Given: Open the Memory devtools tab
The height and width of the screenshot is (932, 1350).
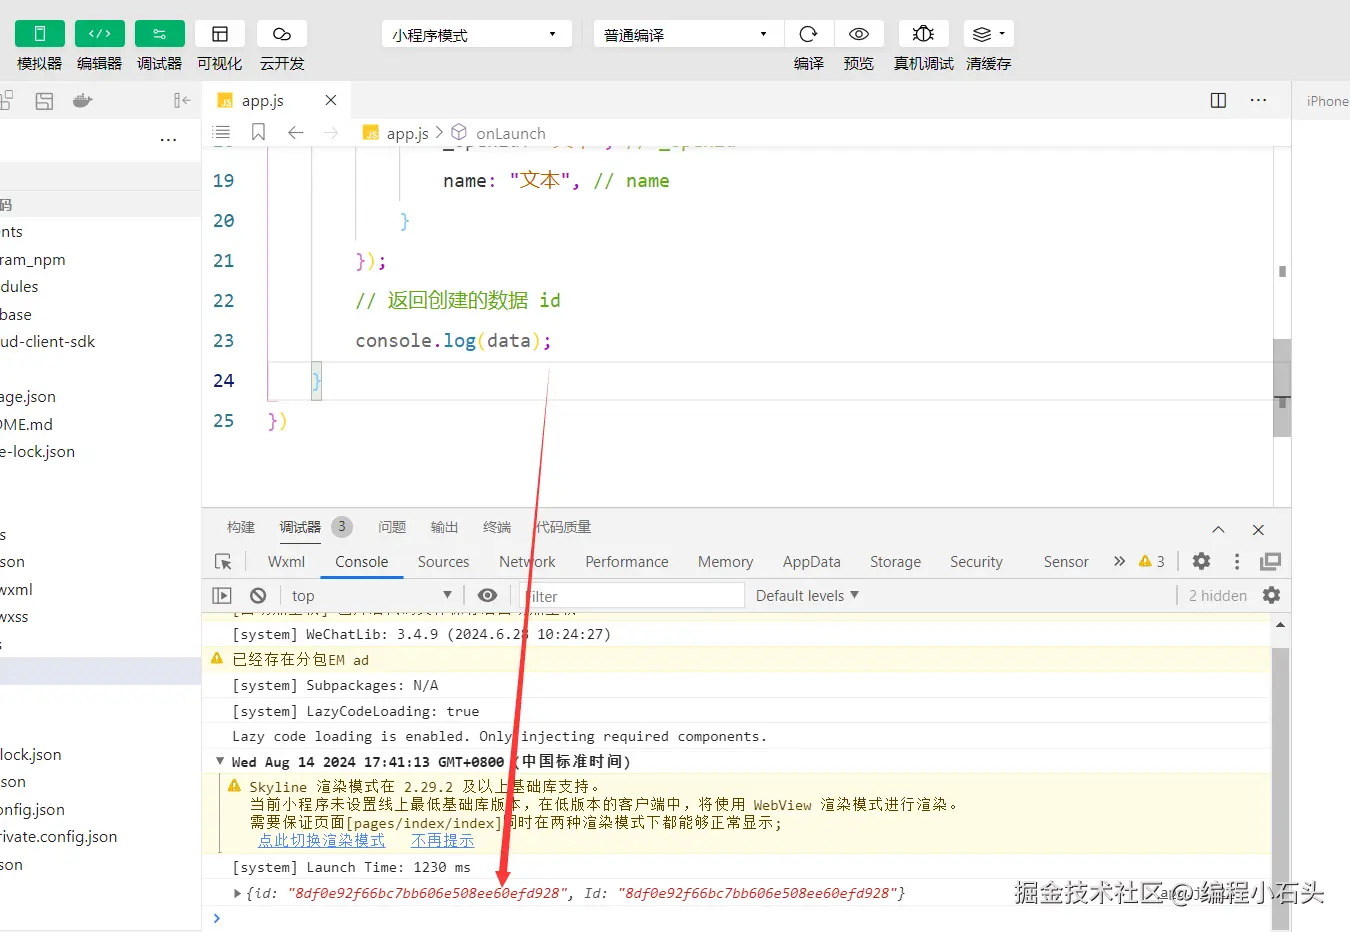Looking at the screenshot, I should [725, 562].
